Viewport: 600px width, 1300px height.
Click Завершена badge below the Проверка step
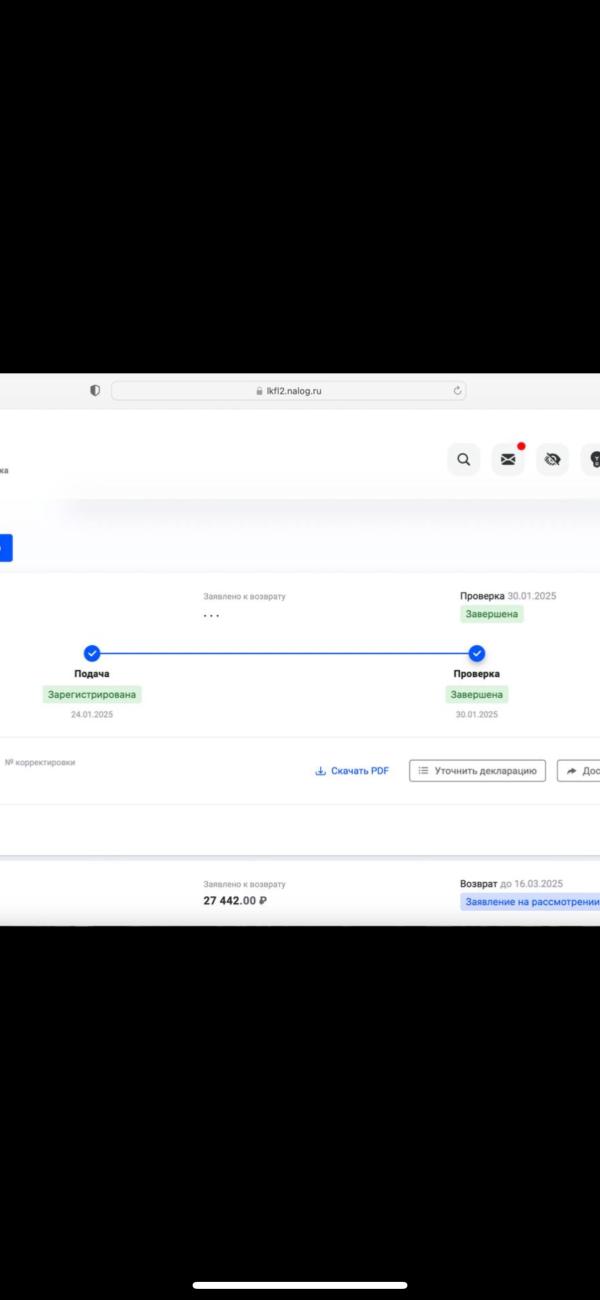point(478,694)
